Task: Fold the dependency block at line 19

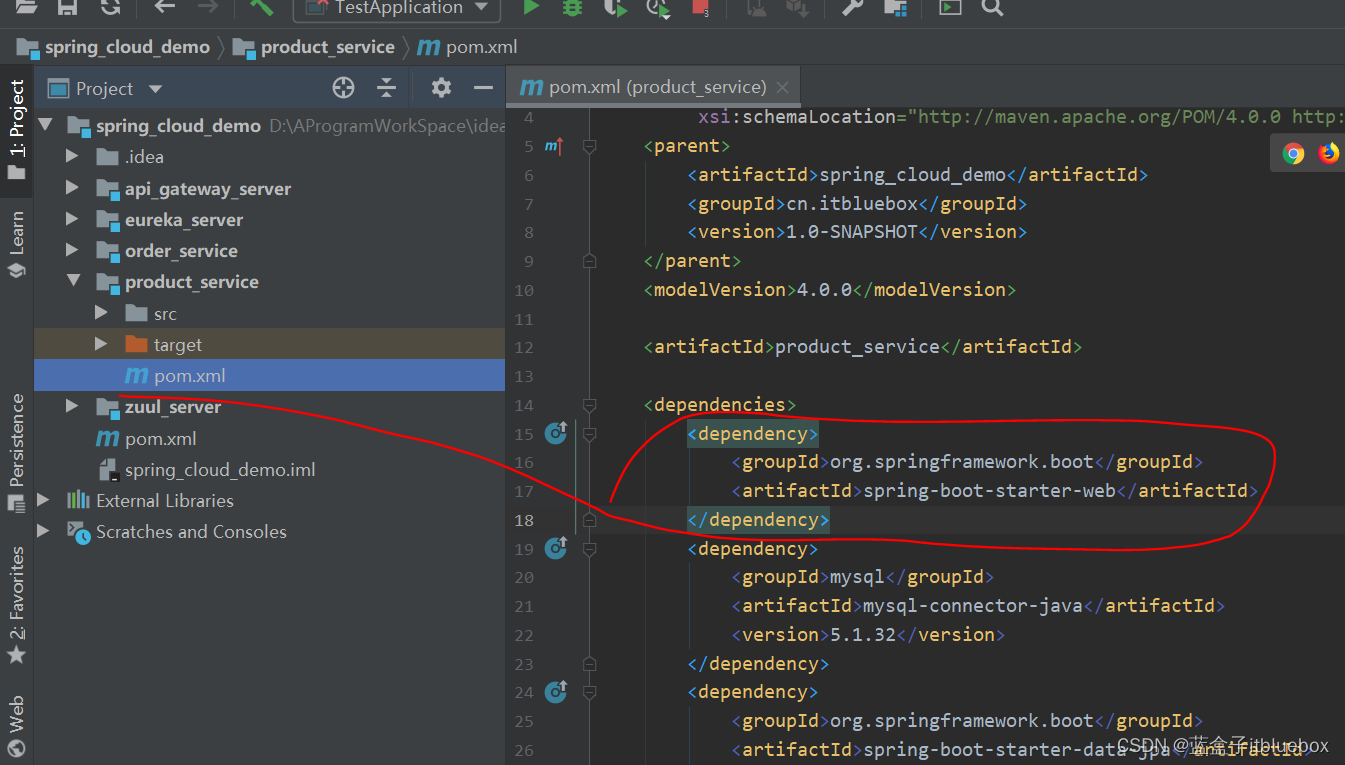Action: 590,548
